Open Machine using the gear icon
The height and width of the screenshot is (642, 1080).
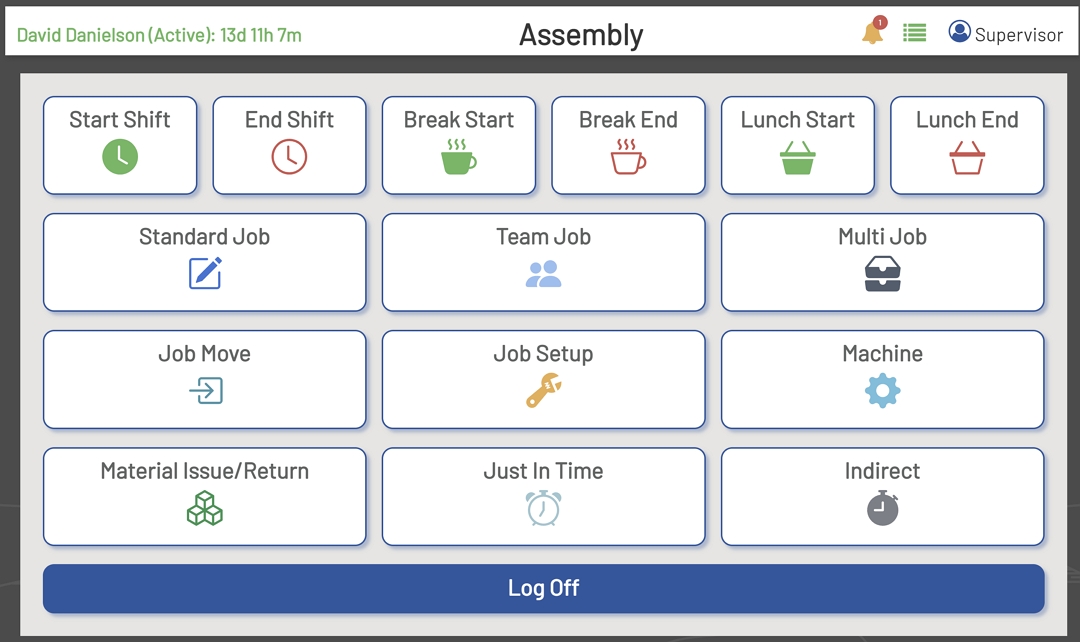tap(882, 392)
